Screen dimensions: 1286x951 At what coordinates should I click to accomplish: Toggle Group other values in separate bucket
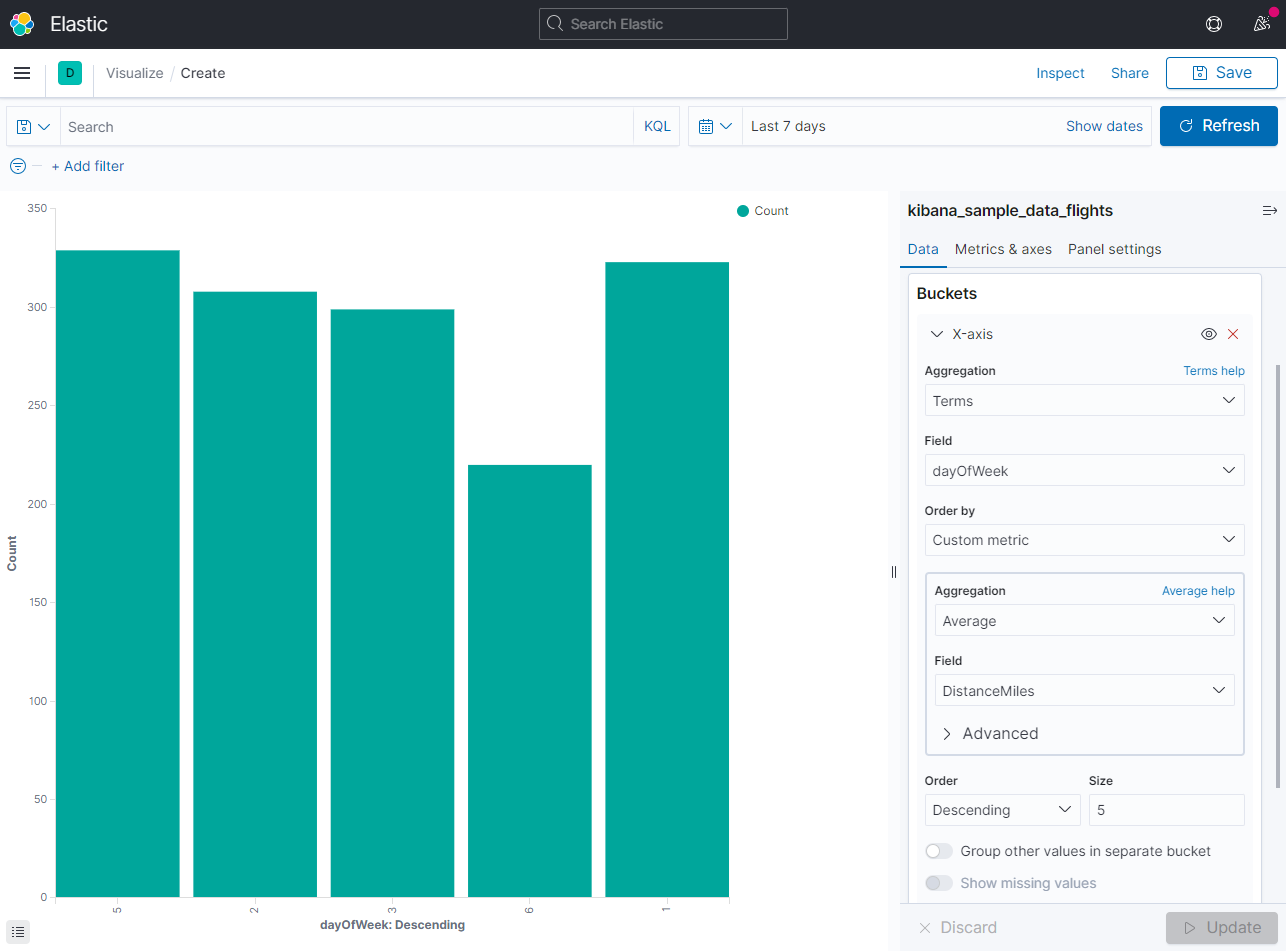click(939, 851)
